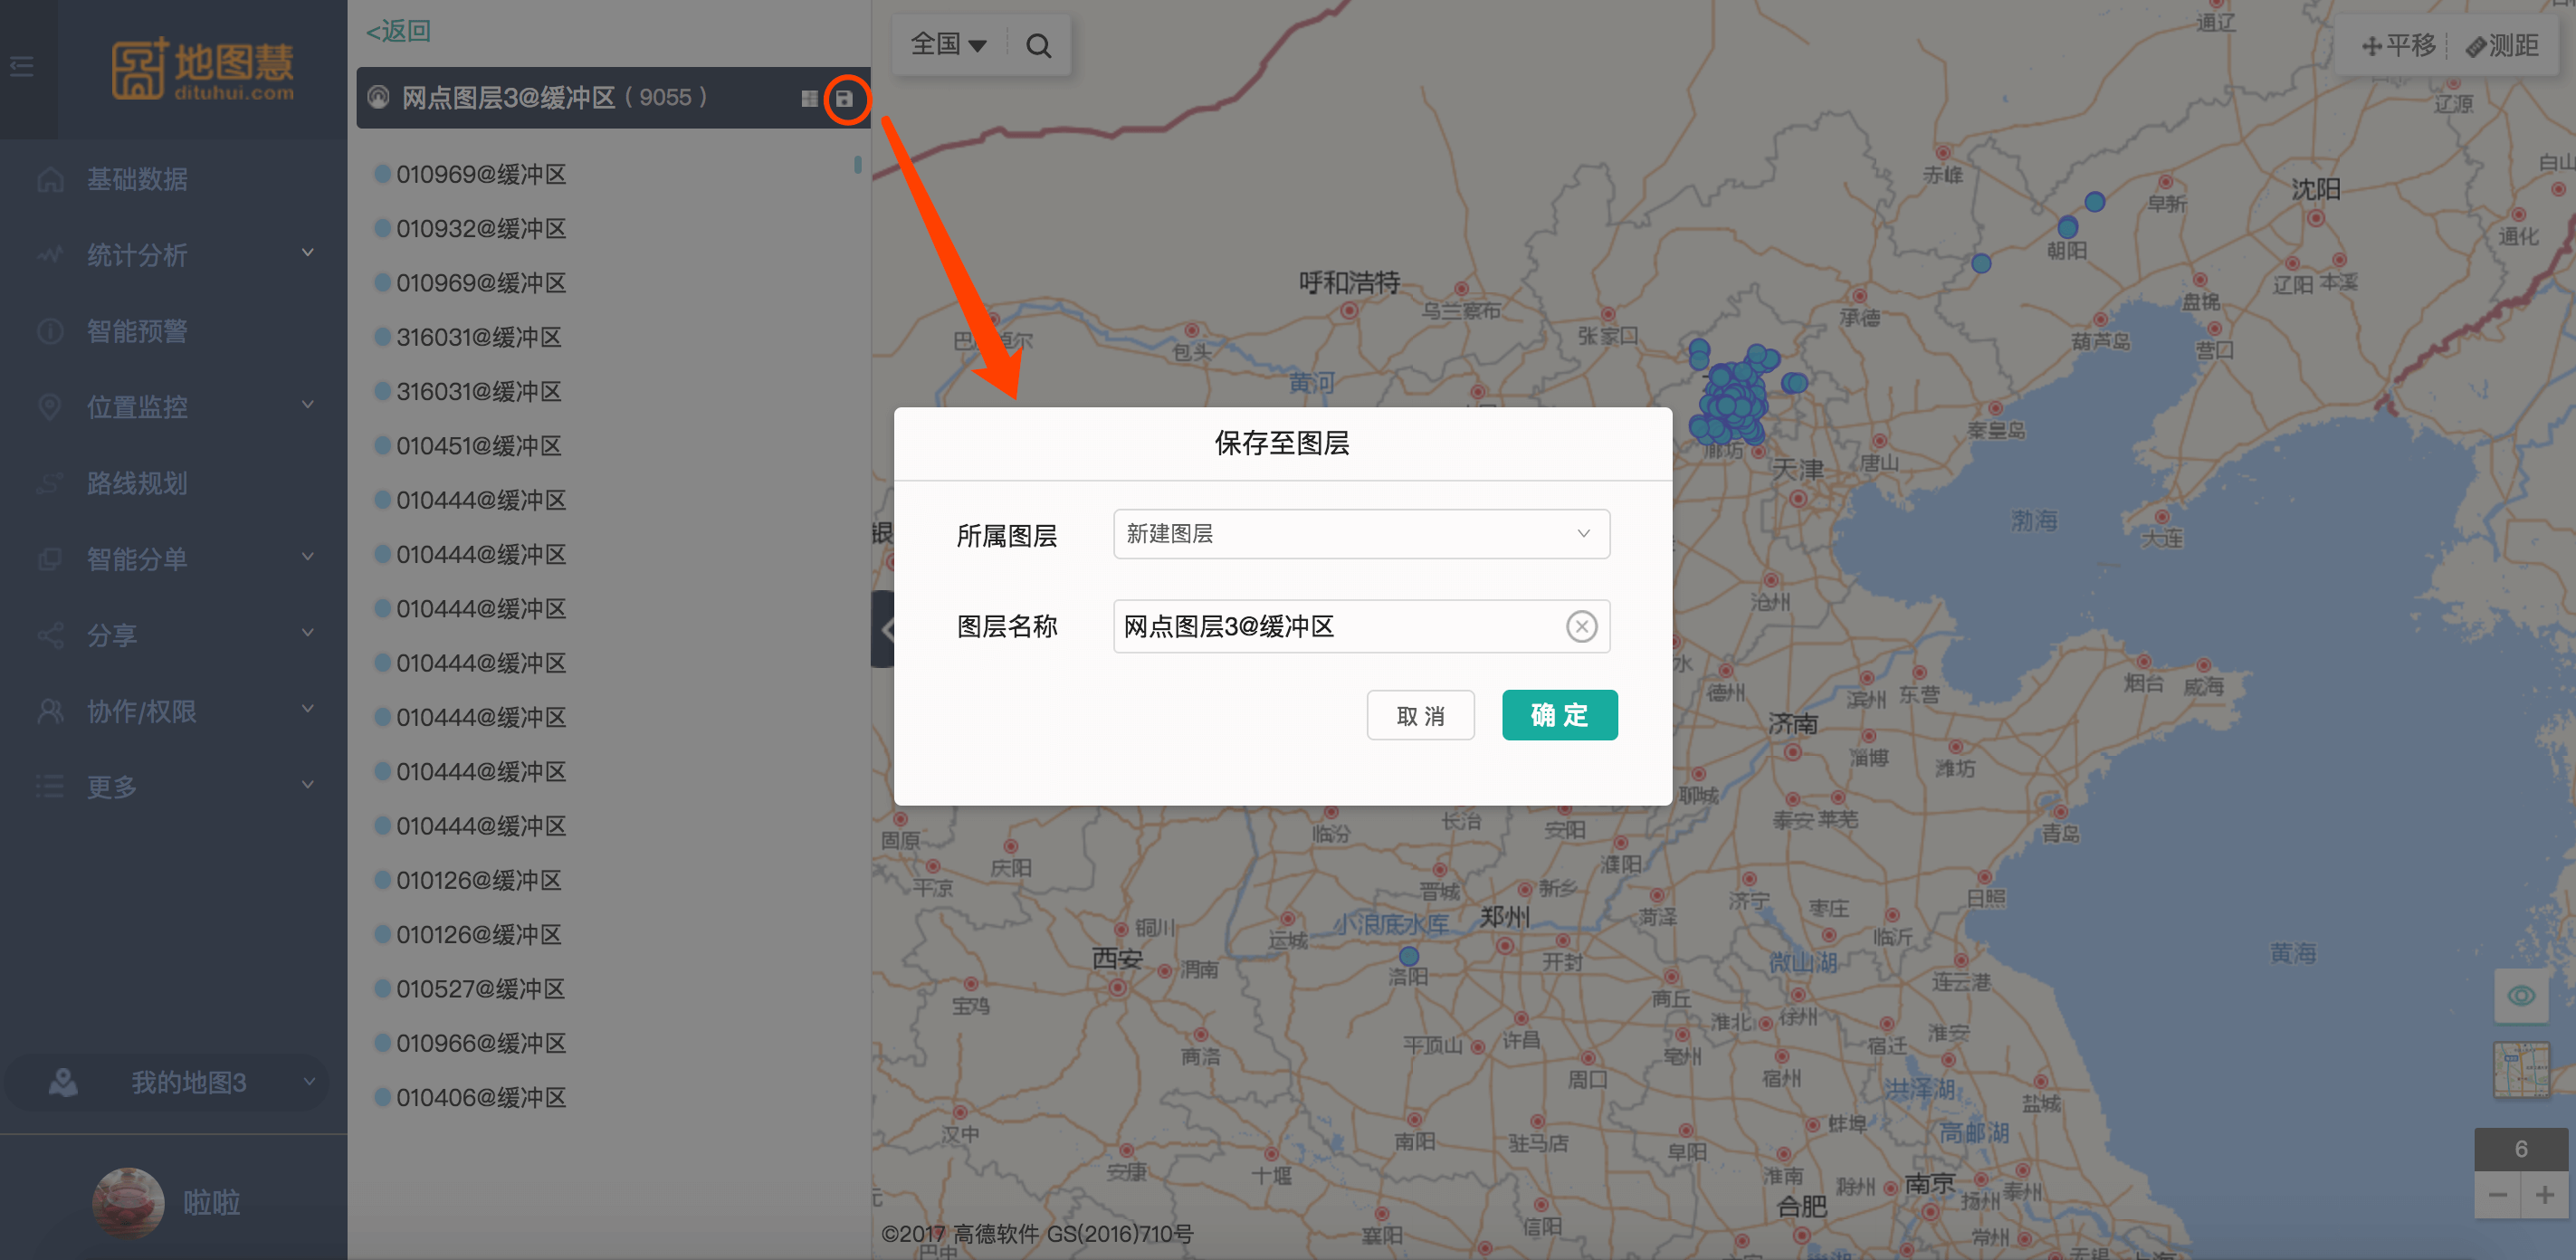2576x1260 pixels.
Task: Select the 测距 measure distance tool
Action: point(2502,46)
